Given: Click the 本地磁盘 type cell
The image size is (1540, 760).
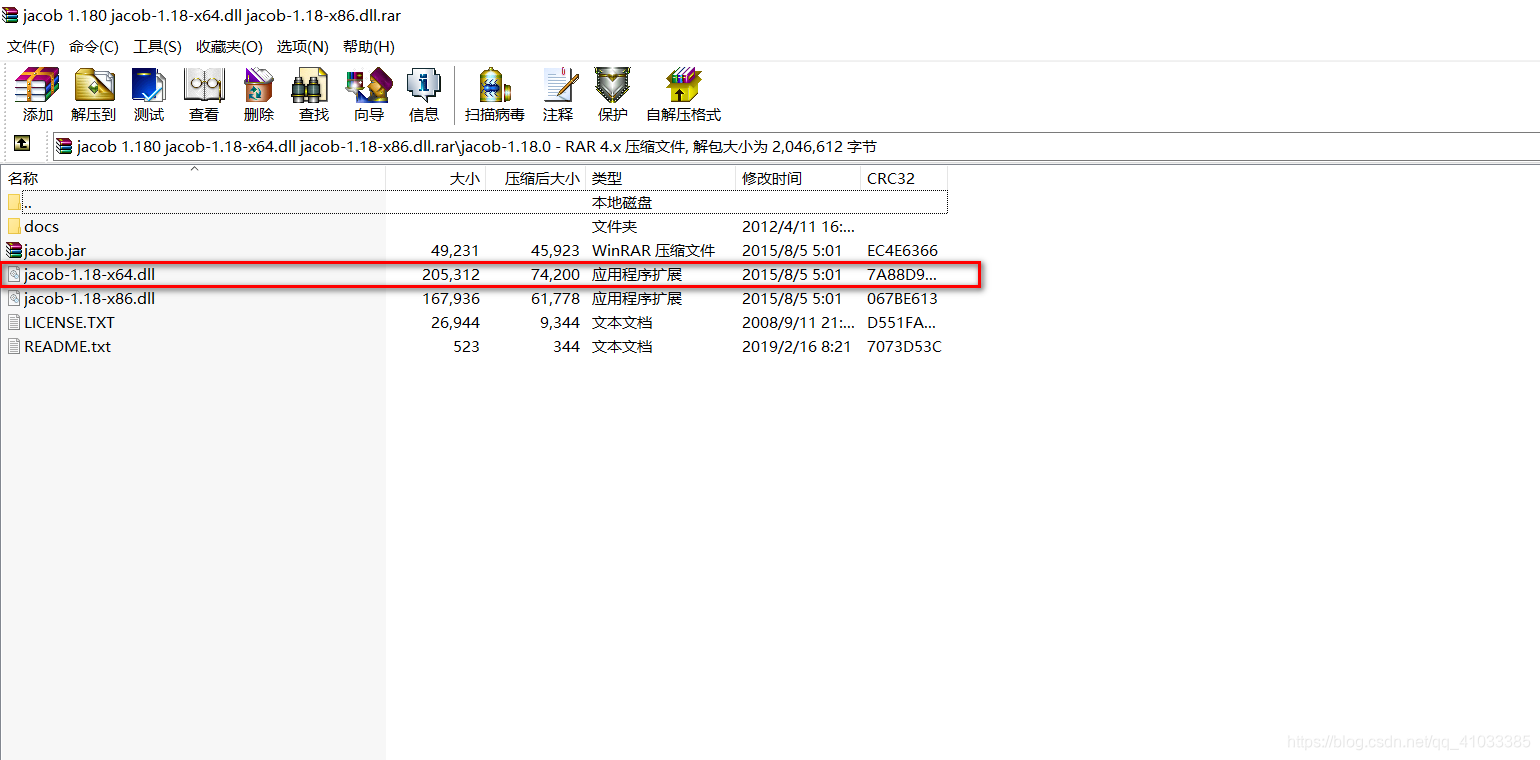Looking at the screenshot, I should (622, 203).
